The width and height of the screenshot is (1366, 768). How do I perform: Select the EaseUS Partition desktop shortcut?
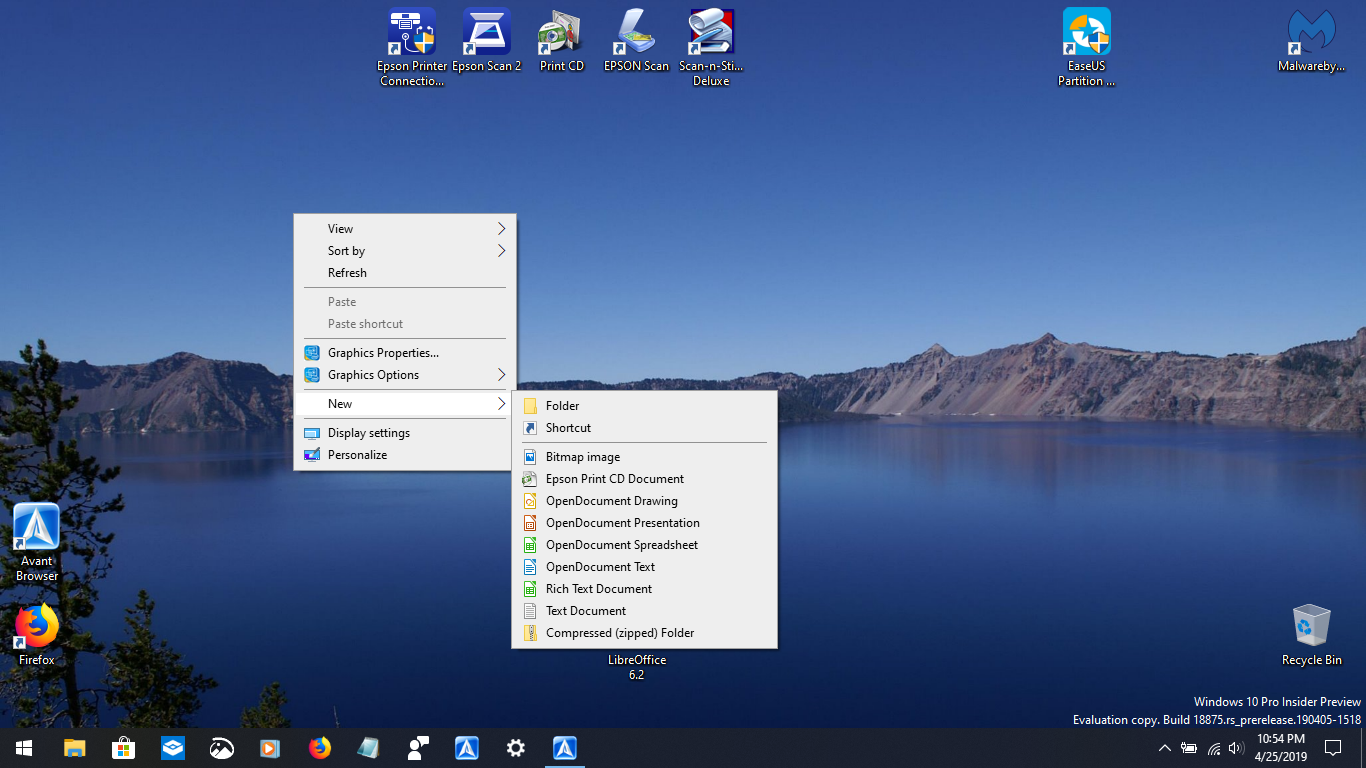(x=1087, y=47)
